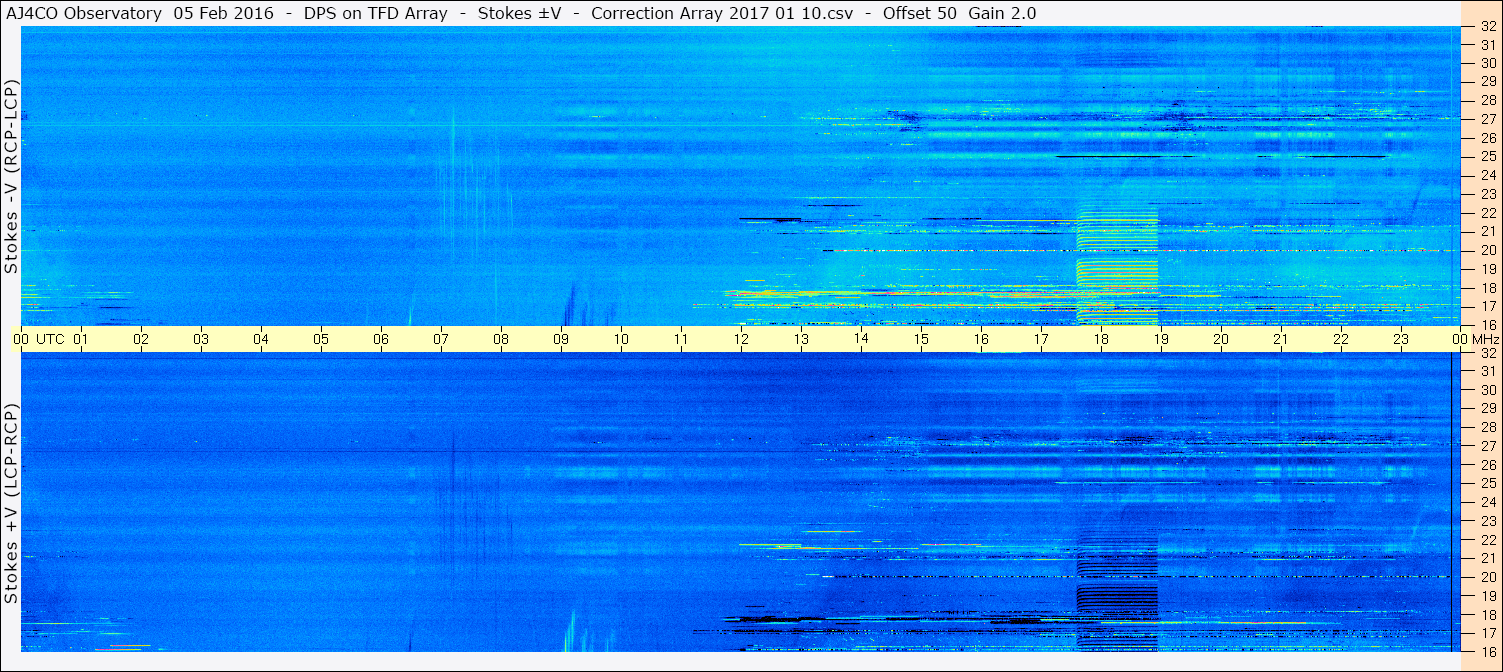Image resolution: width=1503 pixels, height=672 pixels.
Task: Select the 13 hour tick mark
Action: pyautogui.click(x=801, y=340)
